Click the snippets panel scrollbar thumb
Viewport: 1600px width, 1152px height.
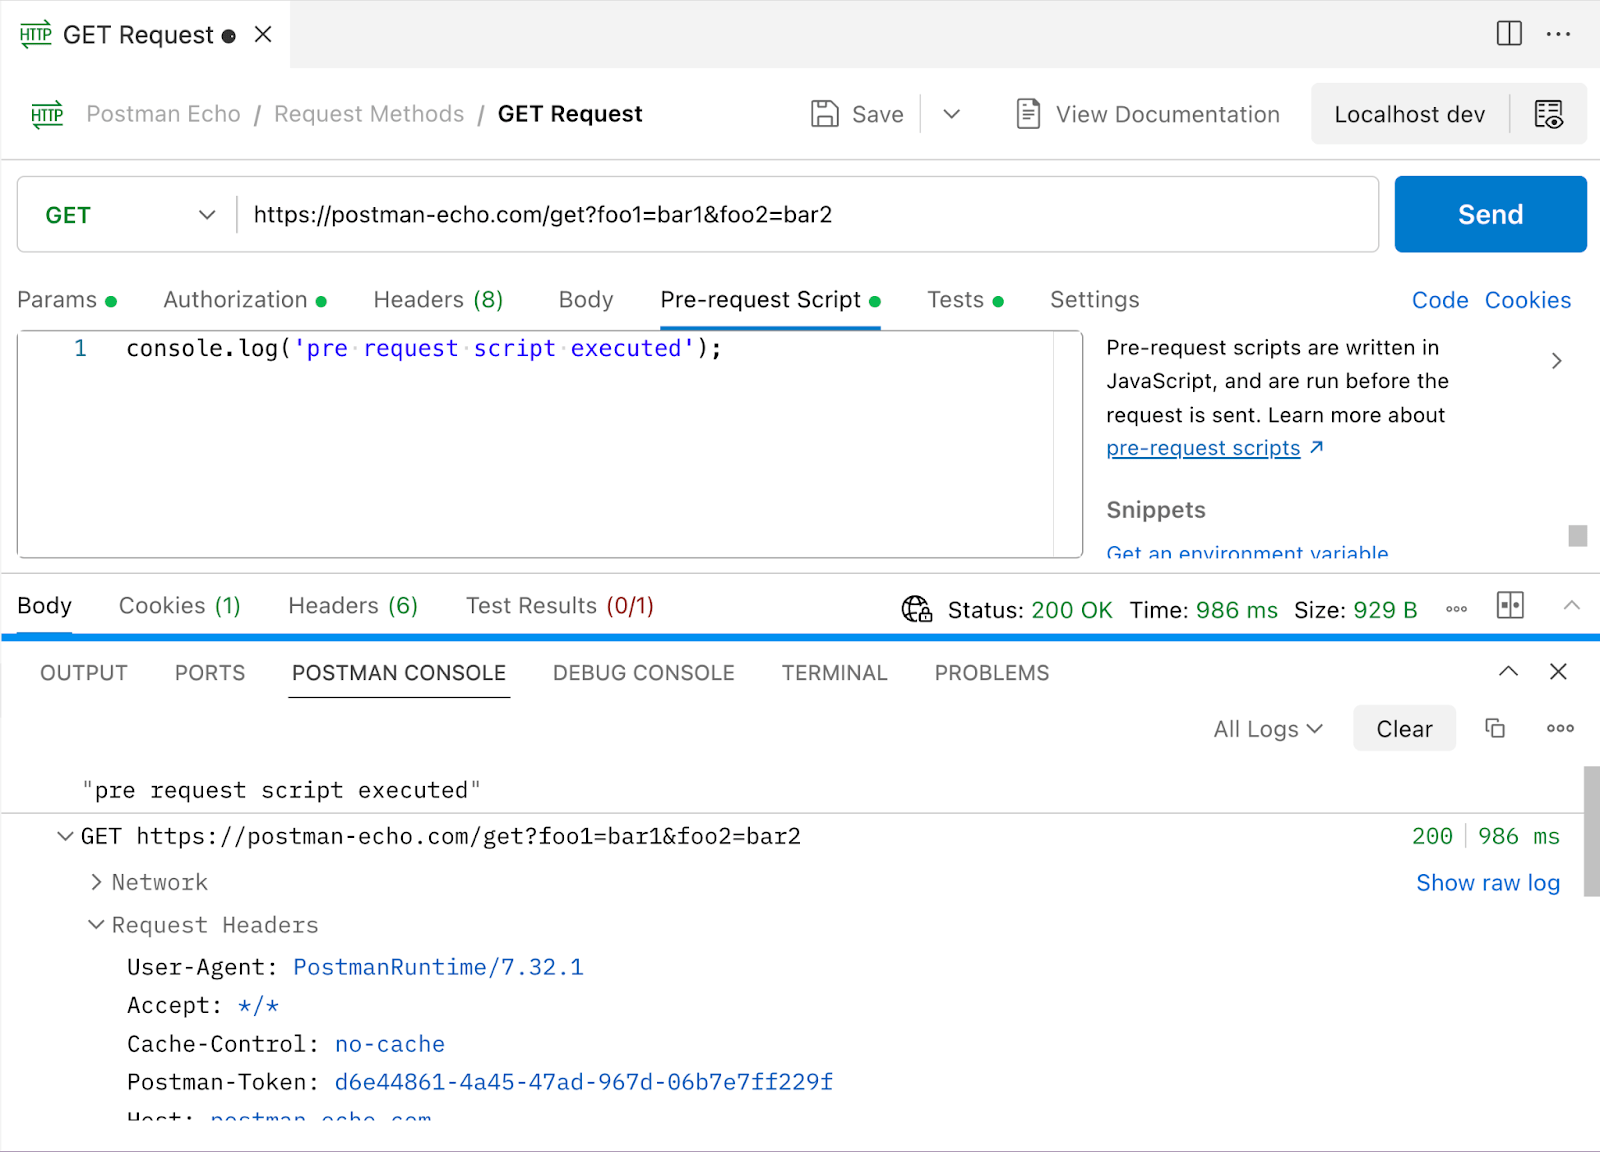pos(1578,536)
